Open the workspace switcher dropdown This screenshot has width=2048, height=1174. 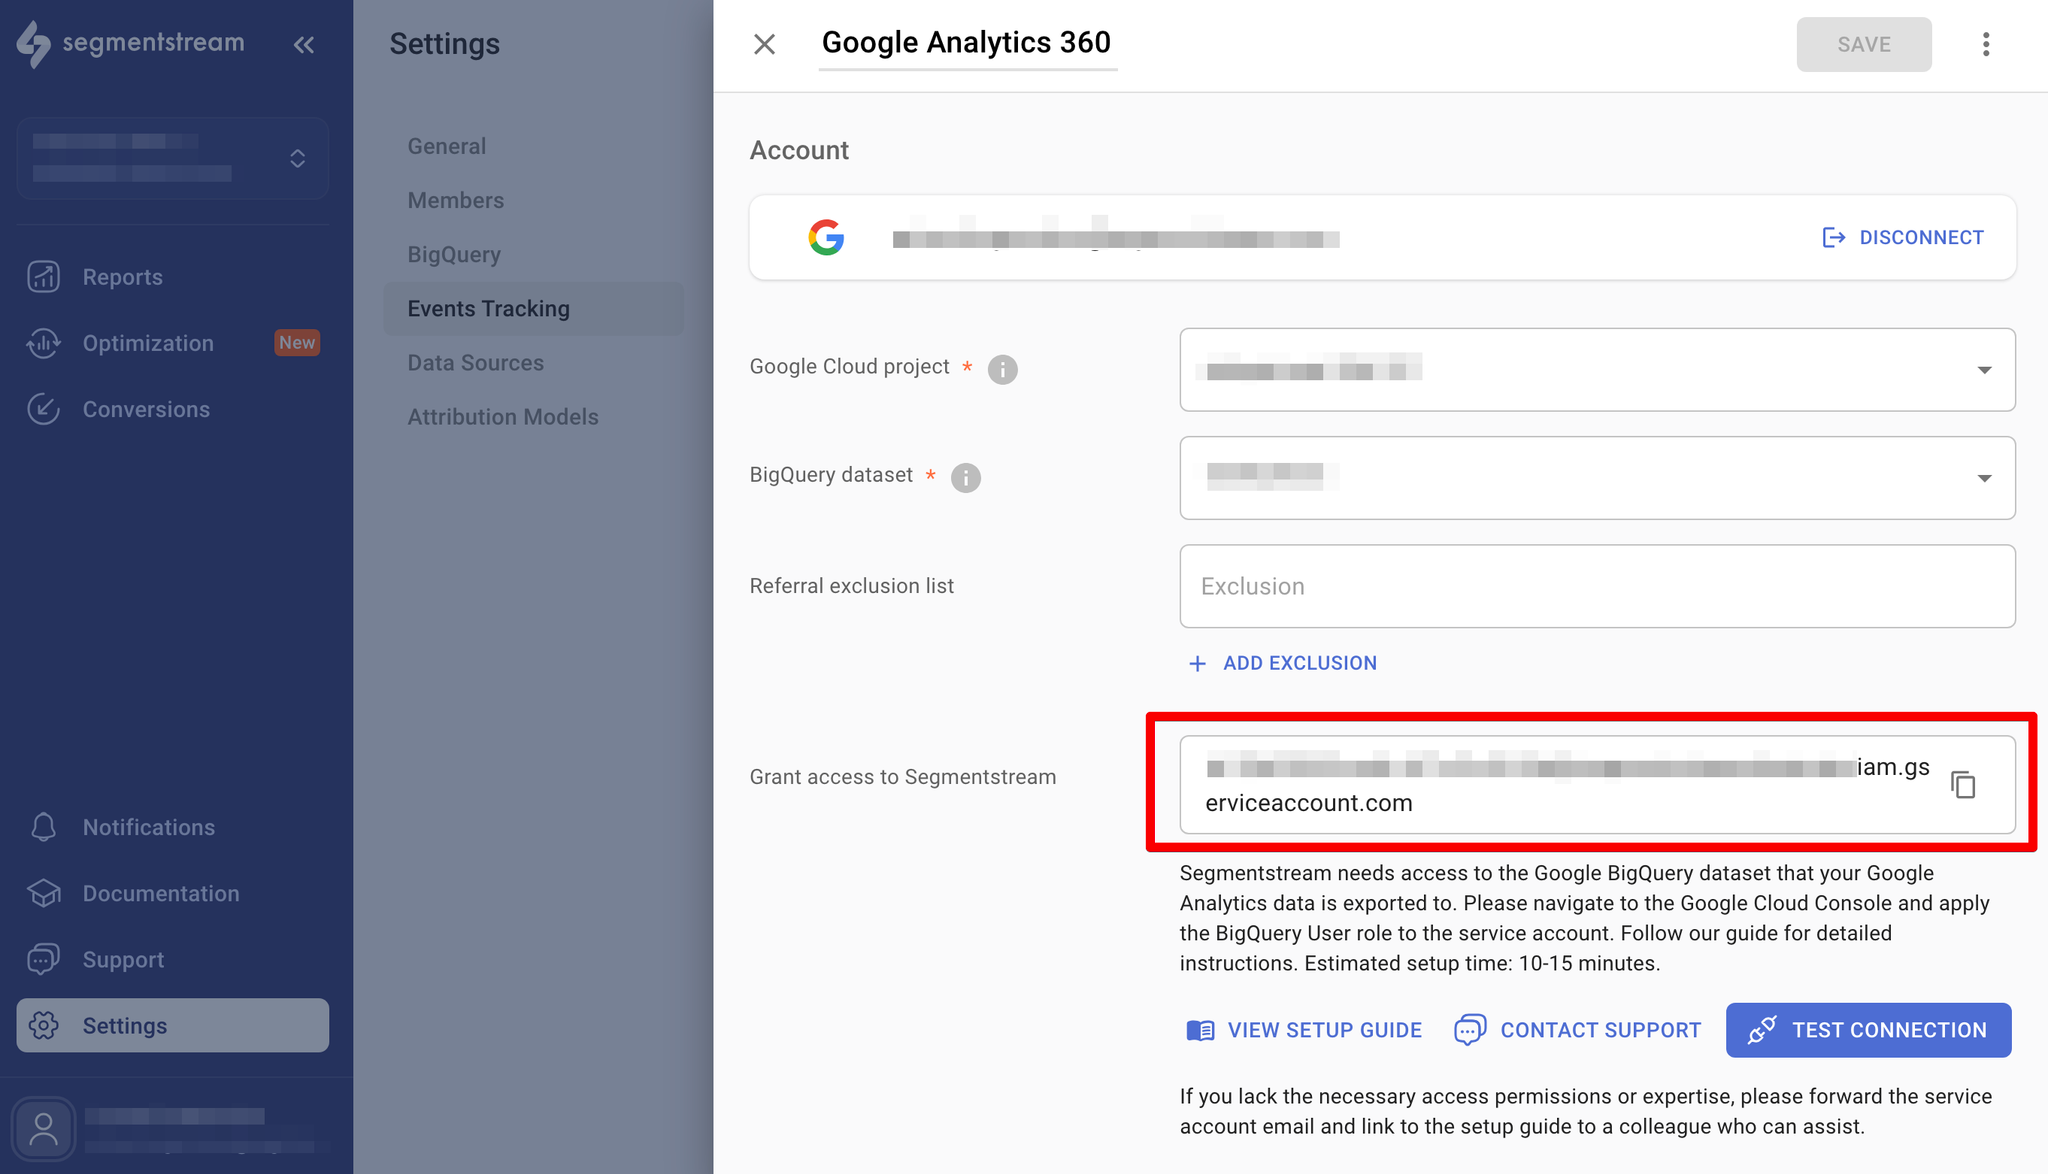(172, 158)
